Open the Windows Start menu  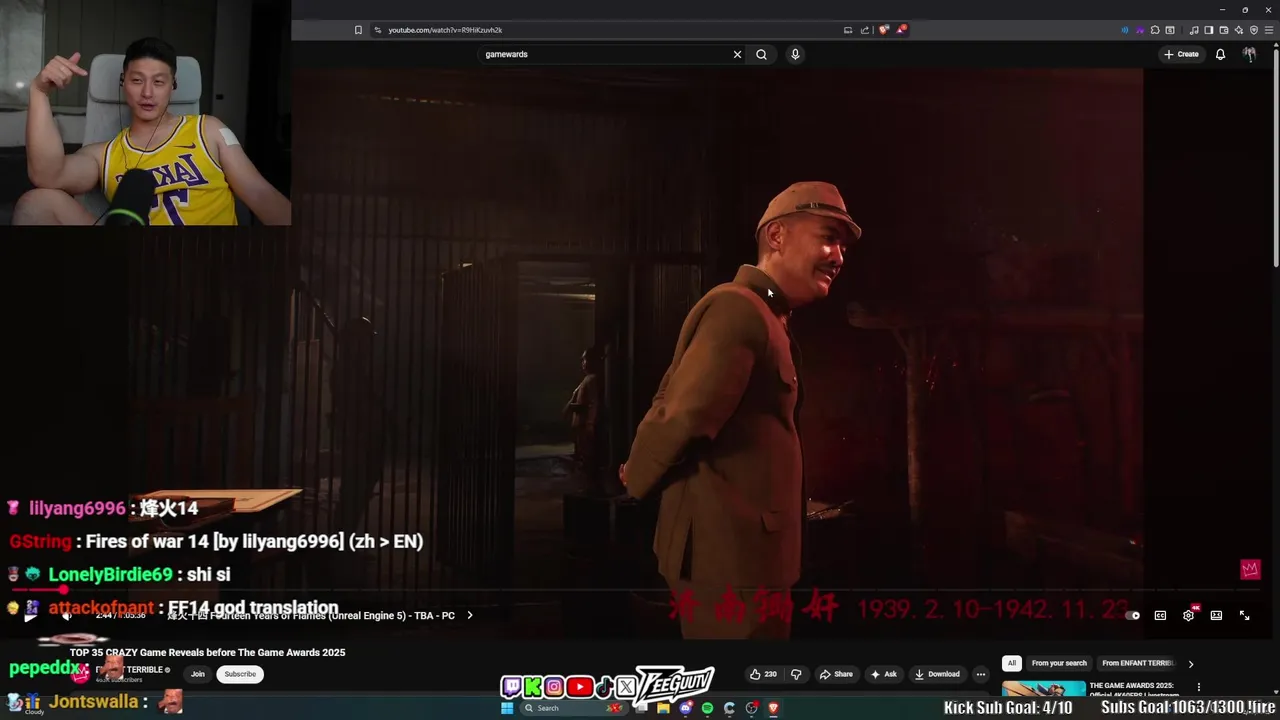[507, 708]
